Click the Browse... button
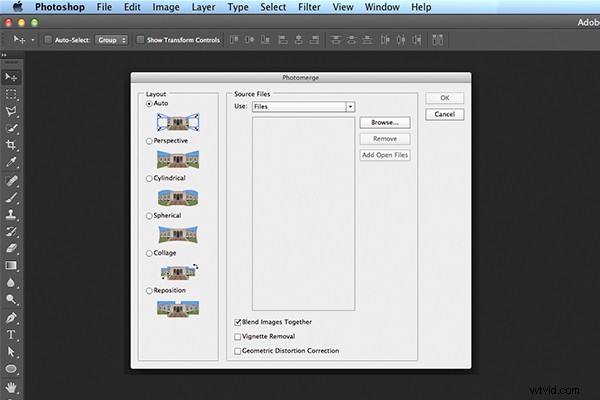 pyautogui.click(x=385, y=122)
